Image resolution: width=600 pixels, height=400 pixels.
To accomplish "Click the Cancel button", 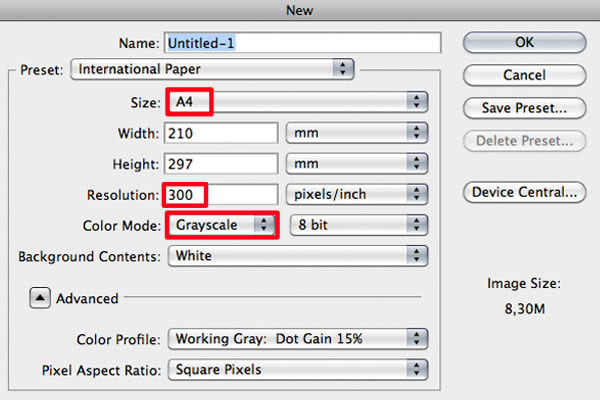I will coord(524,75).
